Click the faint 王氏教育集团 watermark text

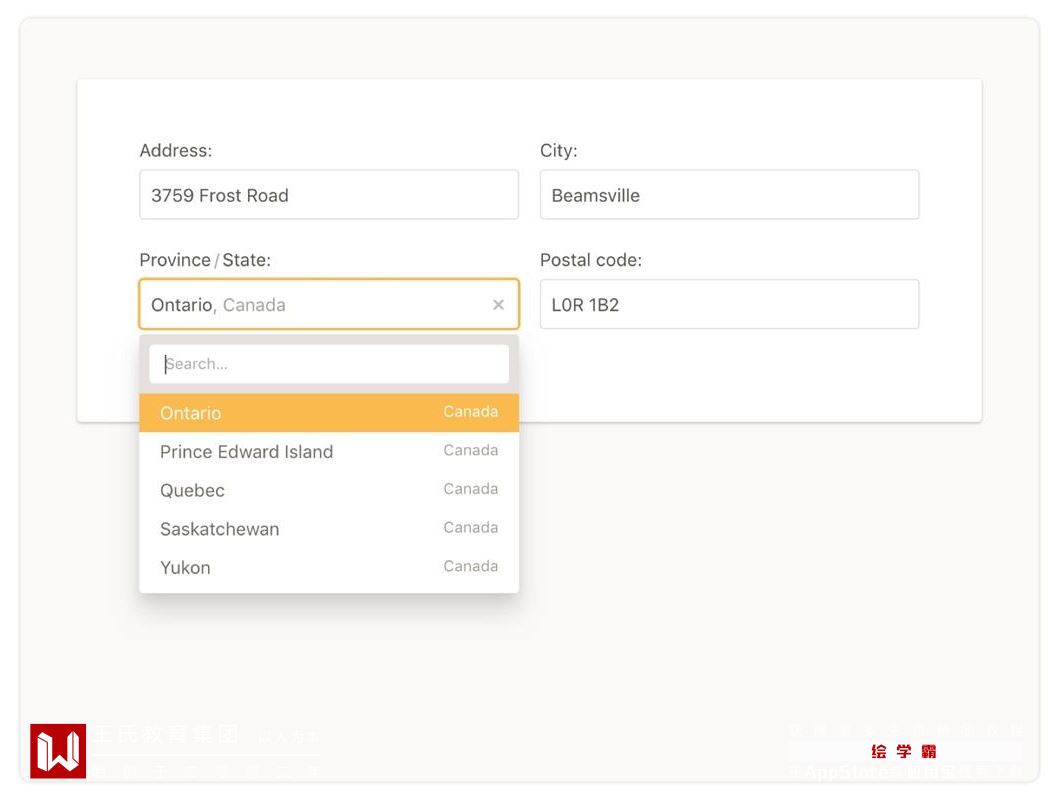click(166, 735)
